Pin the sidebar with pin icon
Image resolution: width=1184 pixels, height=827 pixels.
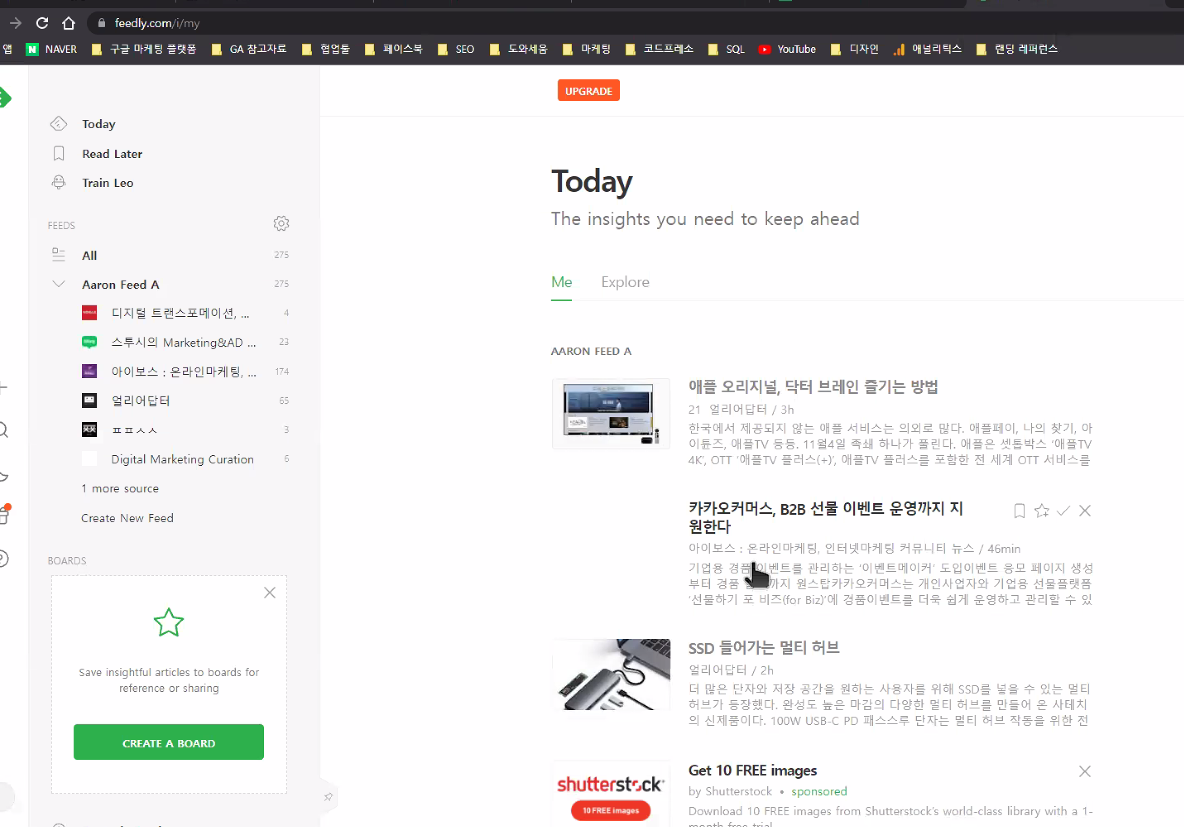click(328, 797)
